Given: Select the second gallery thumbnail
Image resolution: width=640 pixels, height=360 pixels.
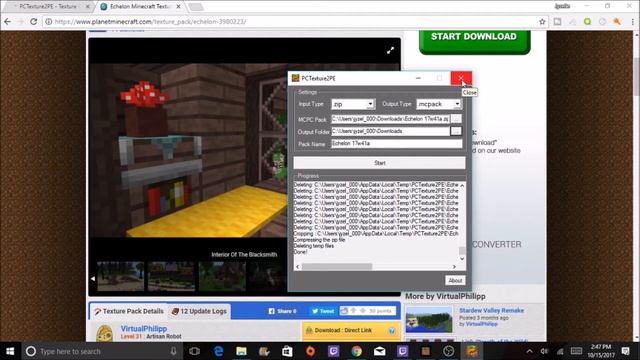Looking at the screenshot, I should (x=171, y=276).
